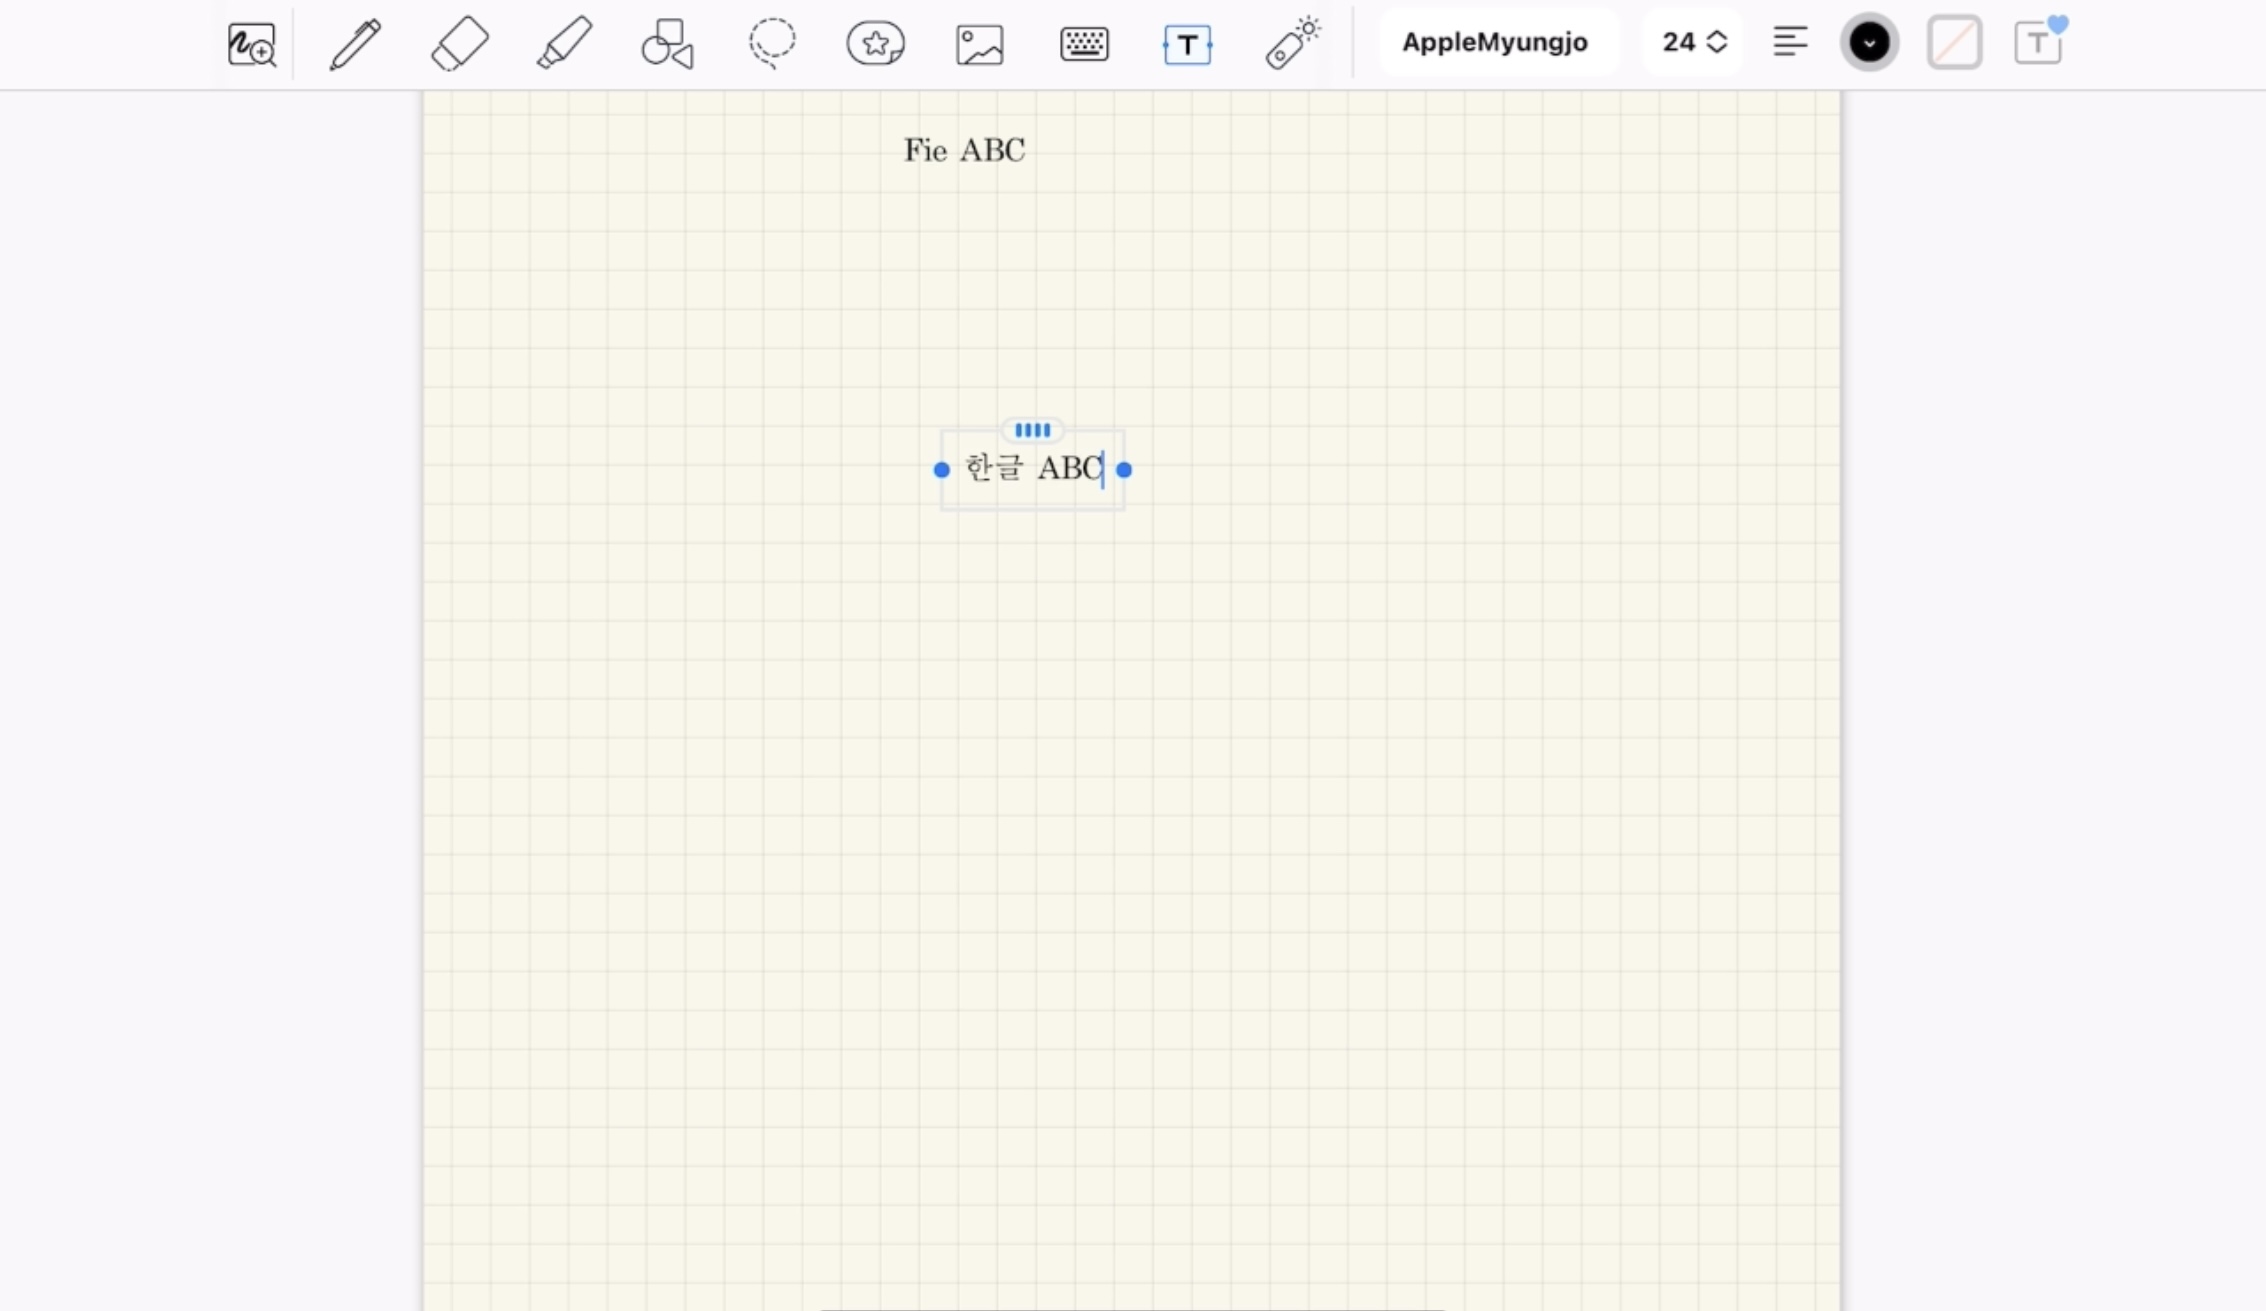Open text alignment options
2266x1311 pixels.
click(1790, 42)
